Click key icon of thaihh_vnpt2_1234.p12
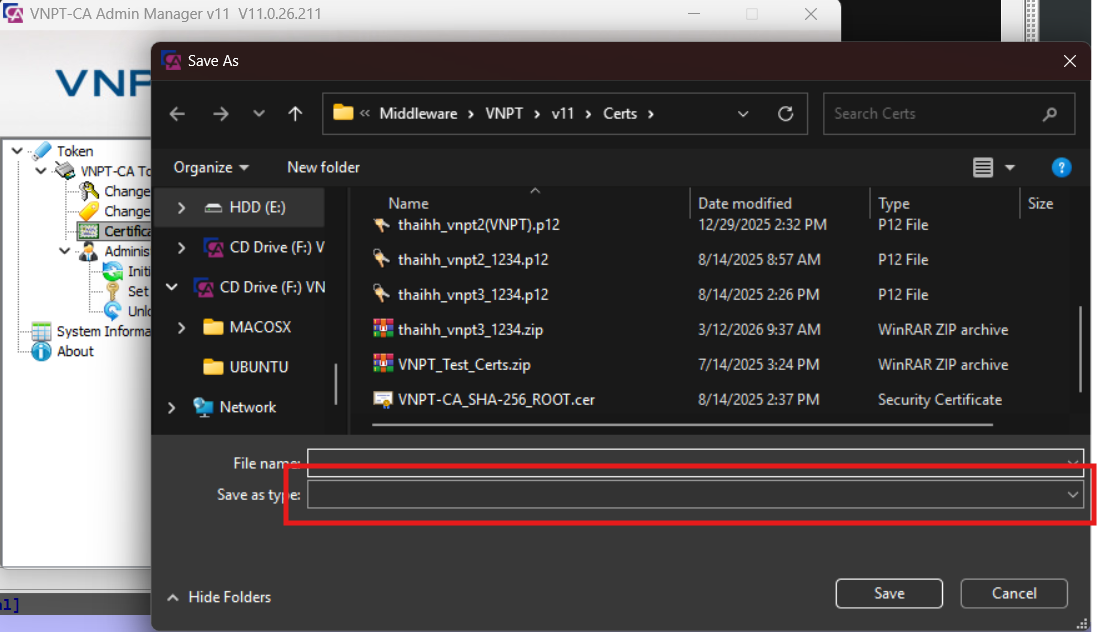This screenshot has height=632, width=1098. tap(382, 259)
